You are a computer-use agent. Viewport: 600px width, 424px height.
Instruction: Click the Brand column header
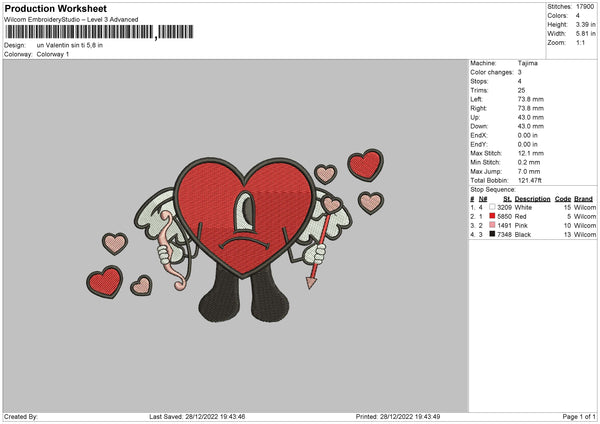pyautogui.click(x=584, y=198)
